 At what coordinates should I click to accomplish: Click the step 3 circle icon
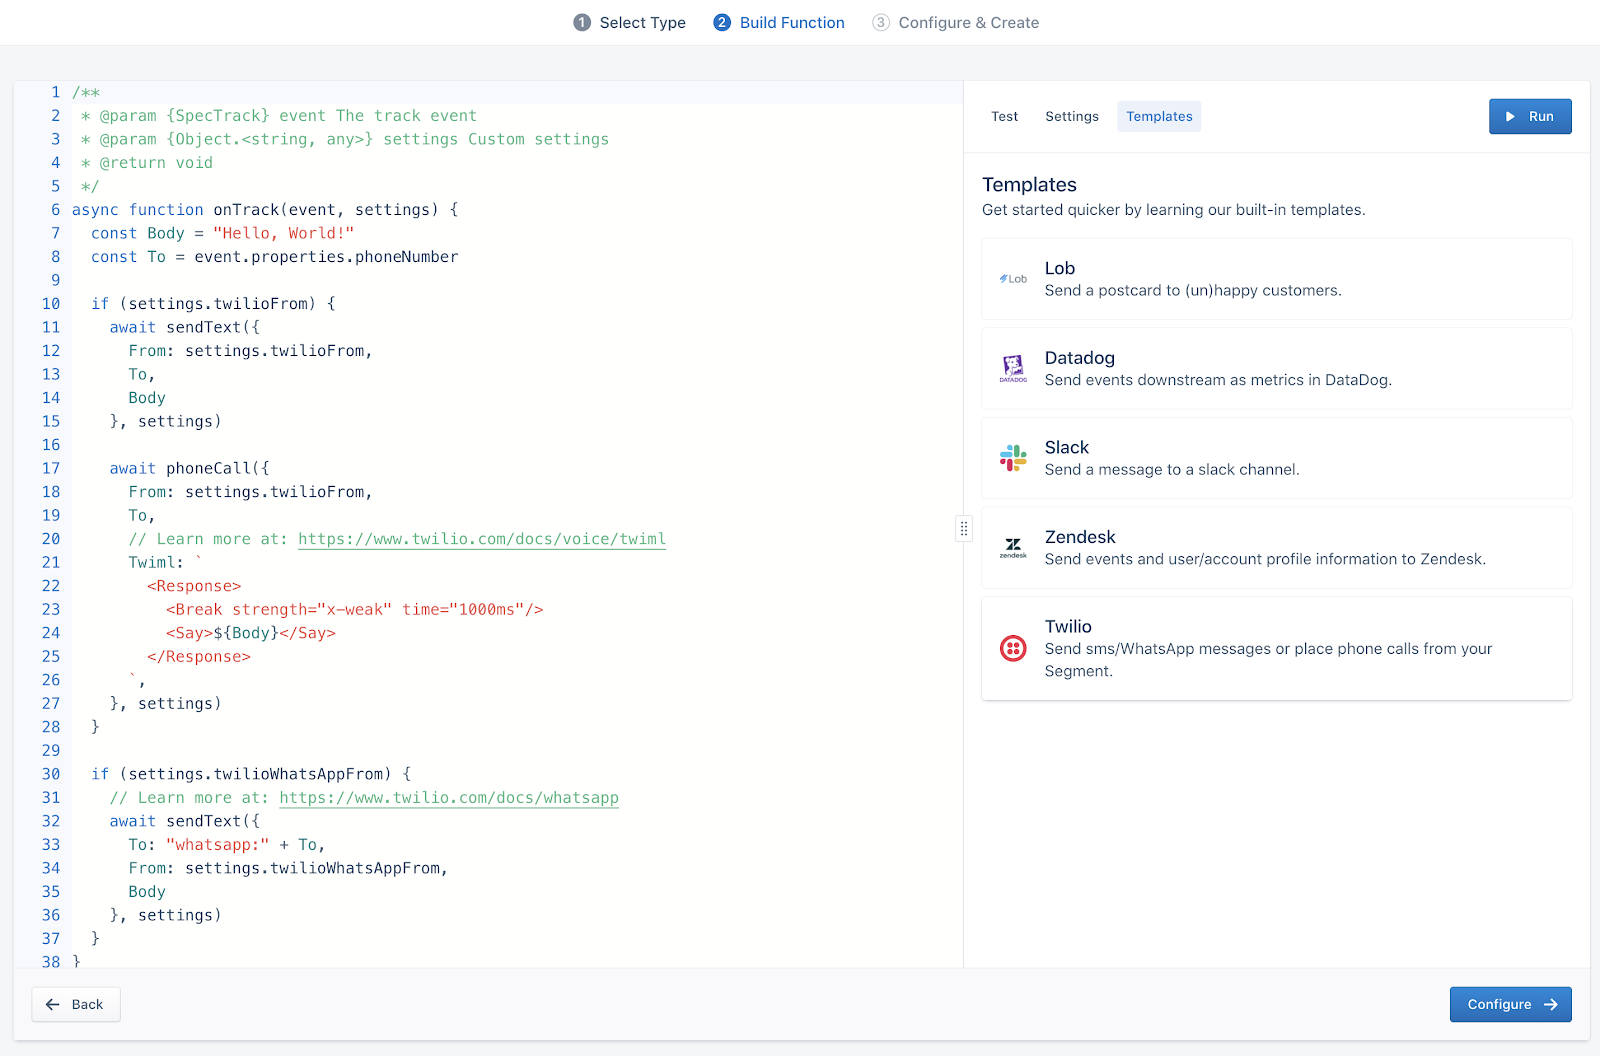tap(881, 23)
